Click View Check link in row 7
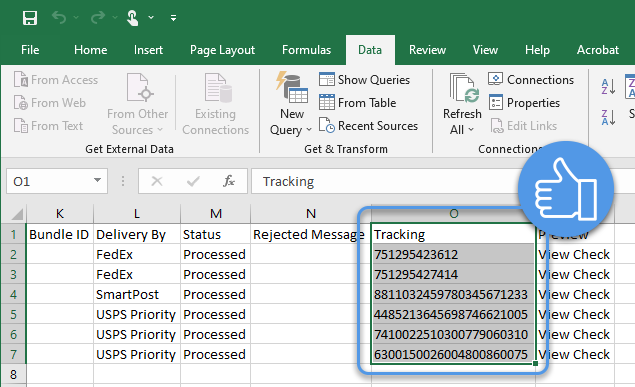The height and width of the screenshot is (387, 635). point(574,354)
